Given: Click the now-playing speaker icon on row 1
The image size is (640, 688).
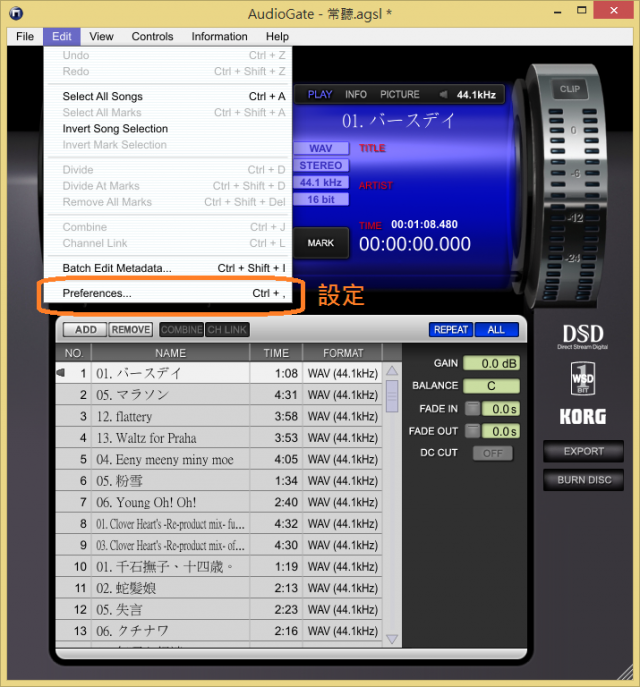Looking at the screenshot, I should [61, 373].
